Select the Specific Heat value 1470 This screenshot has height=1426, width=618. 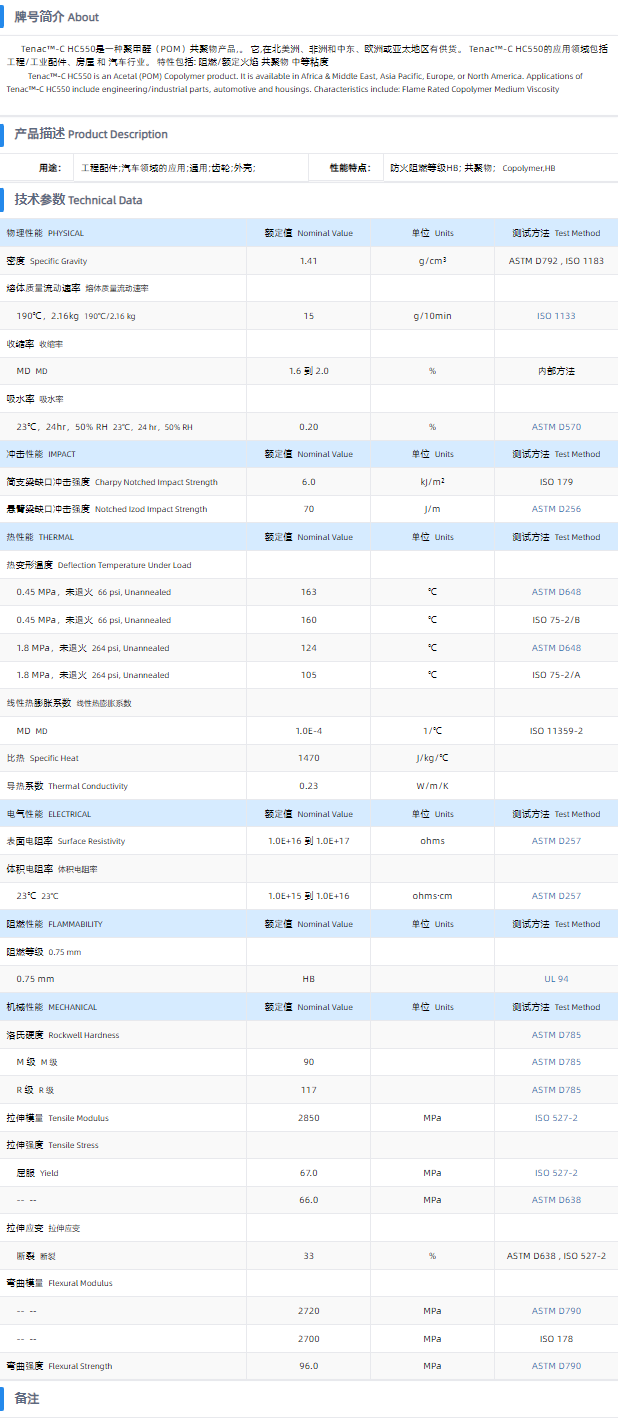coord(309,758)
